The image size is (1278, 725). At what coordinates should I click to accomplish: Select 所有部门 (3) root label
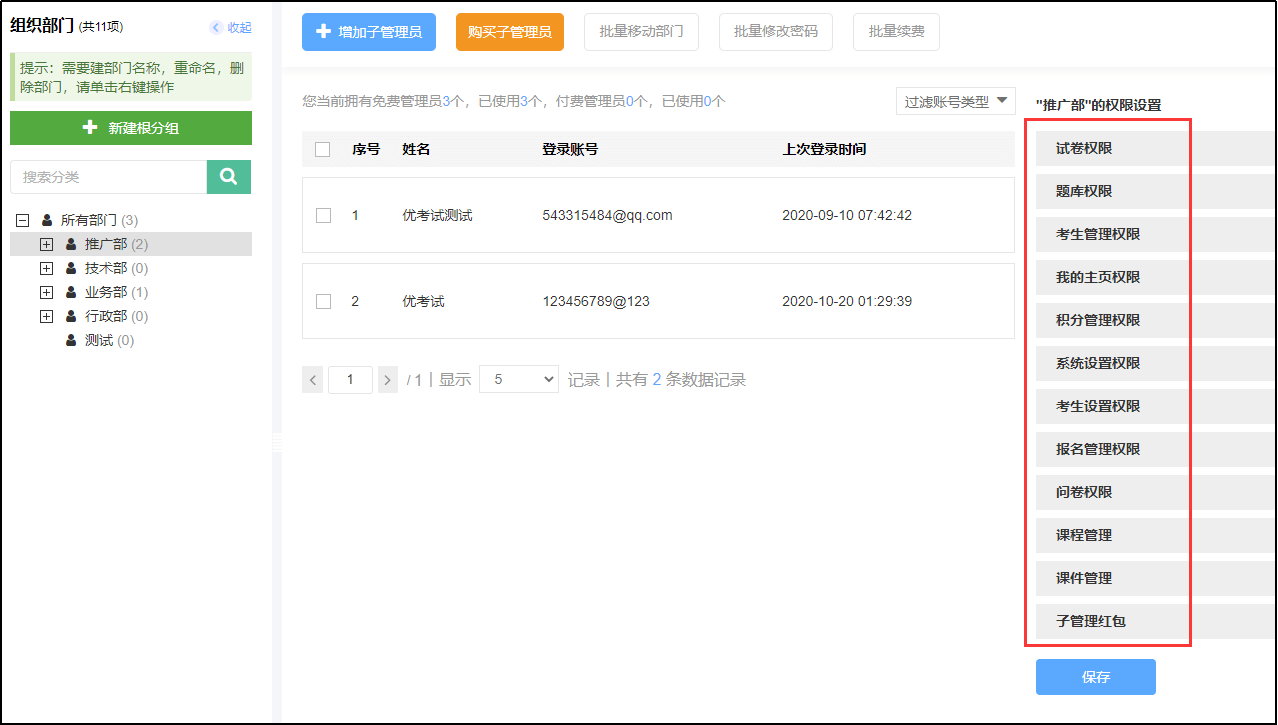99,220
